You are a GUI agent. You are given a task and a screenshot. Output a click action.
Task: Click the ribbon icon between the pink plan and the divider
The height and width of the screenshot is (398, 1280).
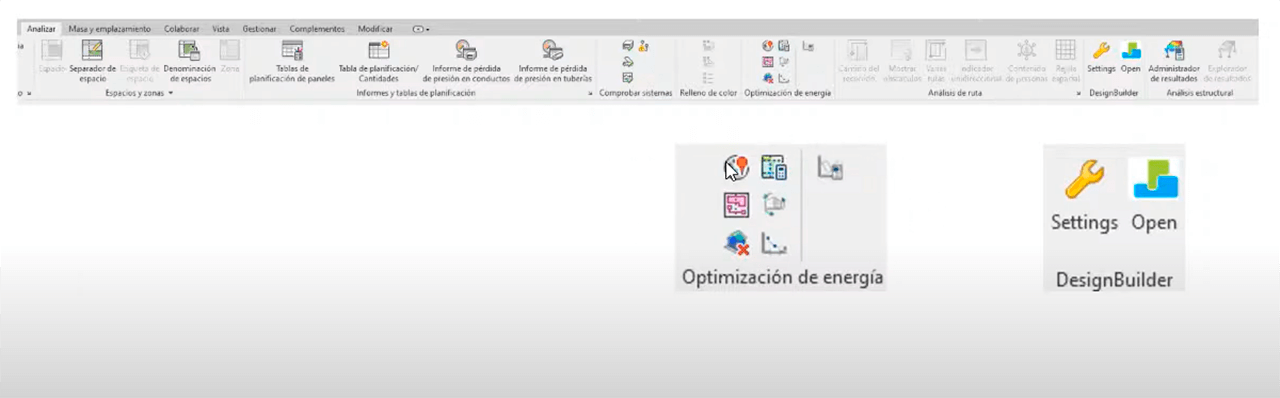click(784, 61)
